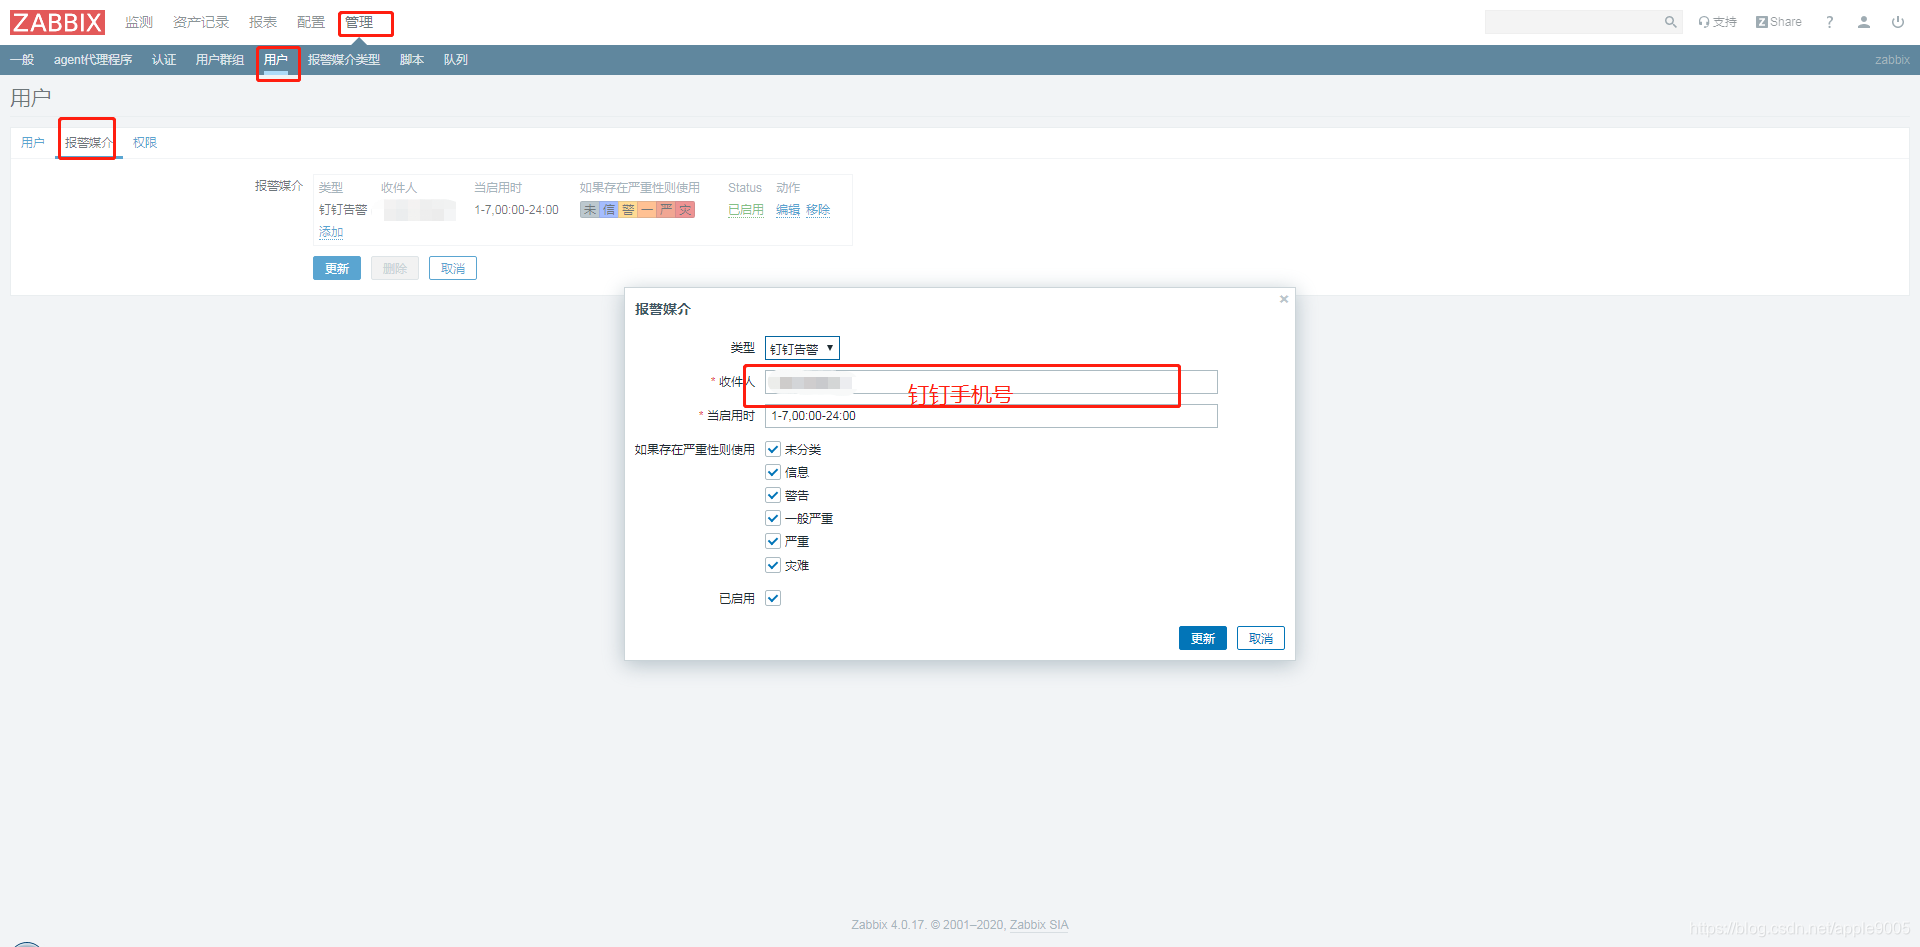Image resolution: width=1920 pixels, height=947 pixels.
Task: Click the ZABBIX logo
Action: click(58, 22)
